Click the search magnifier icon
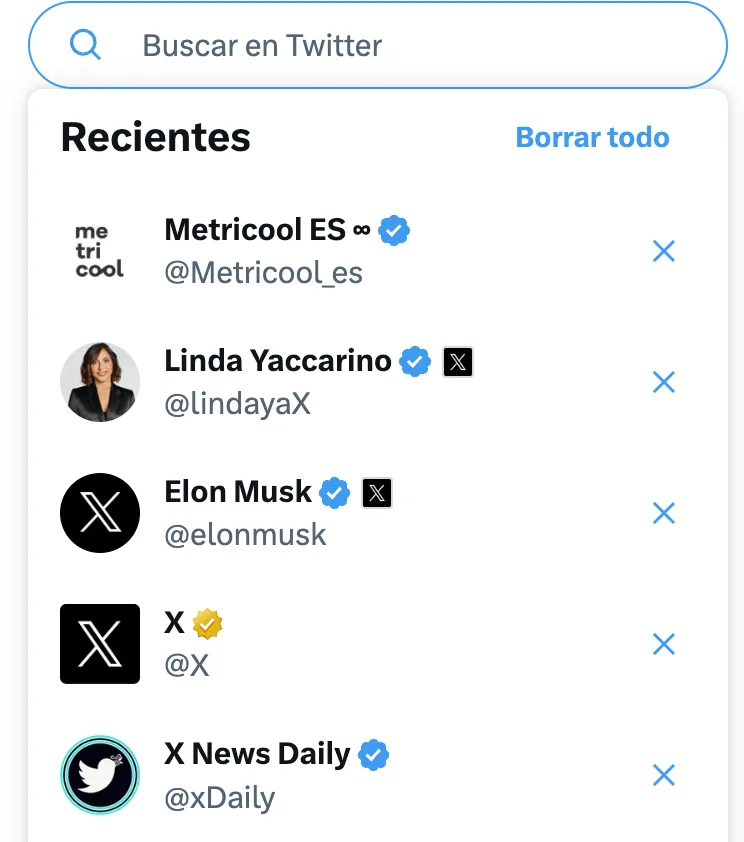Image resolution: width=744 pixels, height=842 pixels. click(85, 45)
